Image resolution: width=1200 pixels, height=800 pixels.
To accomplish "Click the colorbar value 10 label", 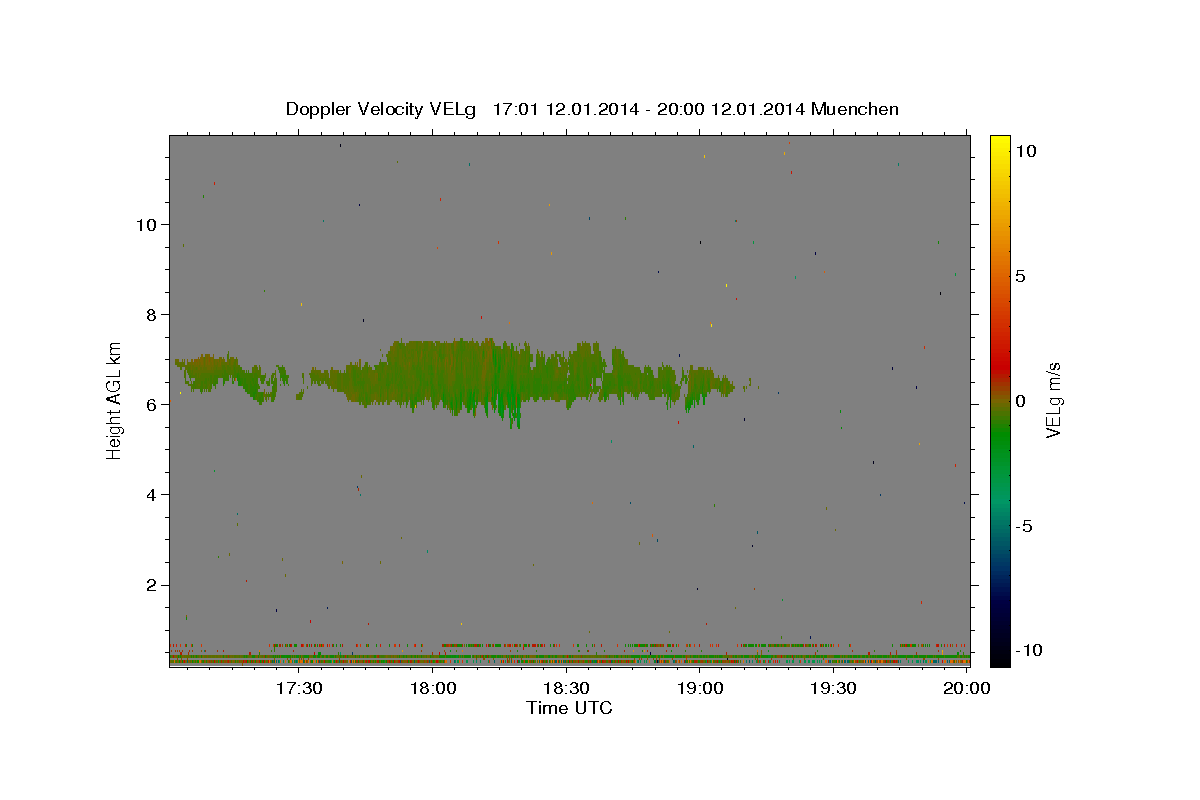I will pos(1025,151).
